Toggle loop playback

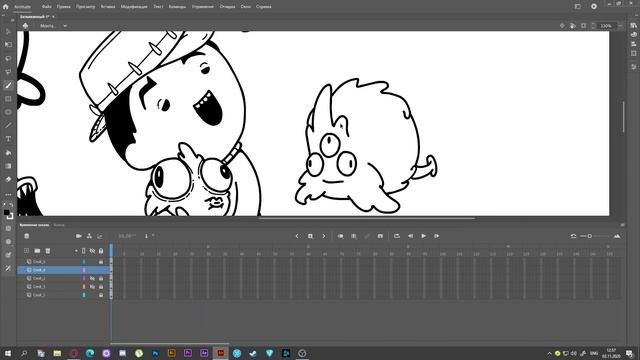pos(397,236)
